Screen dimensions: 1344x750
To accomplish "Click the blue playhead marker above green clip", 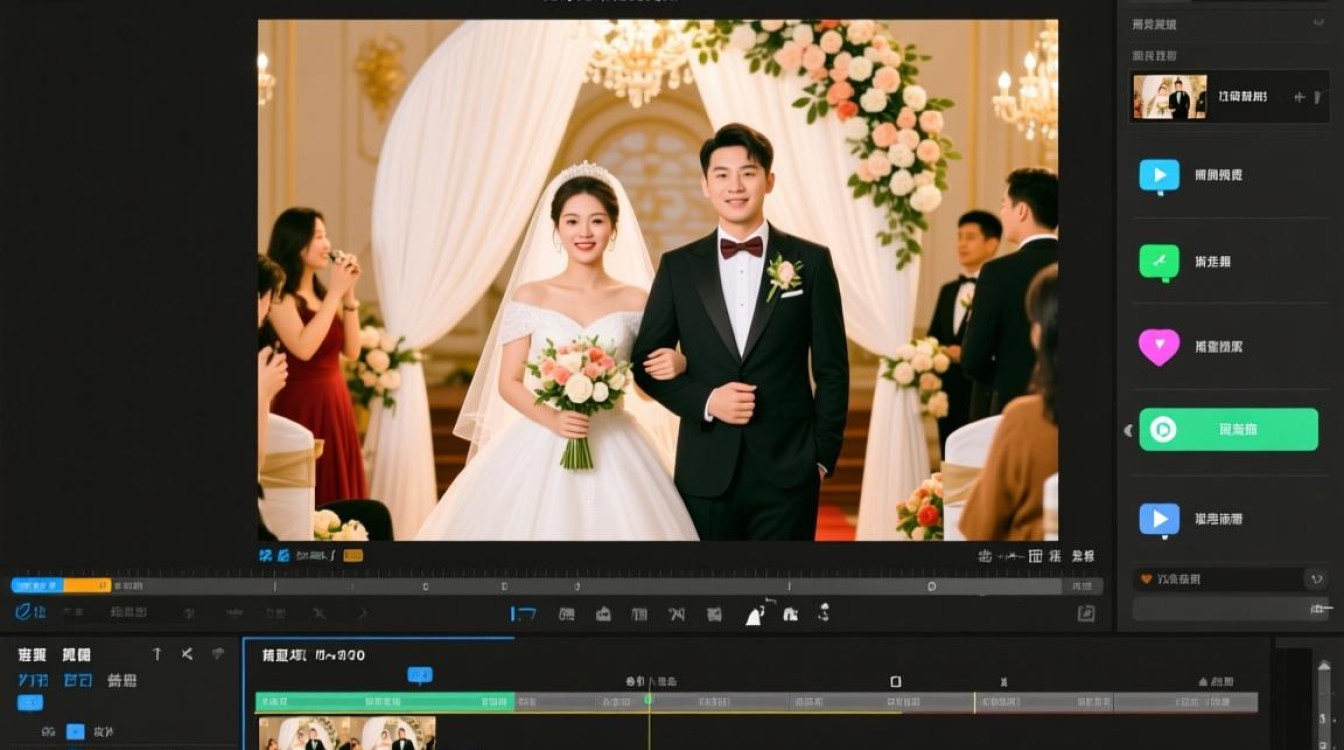I will click(x=420, y=676).
